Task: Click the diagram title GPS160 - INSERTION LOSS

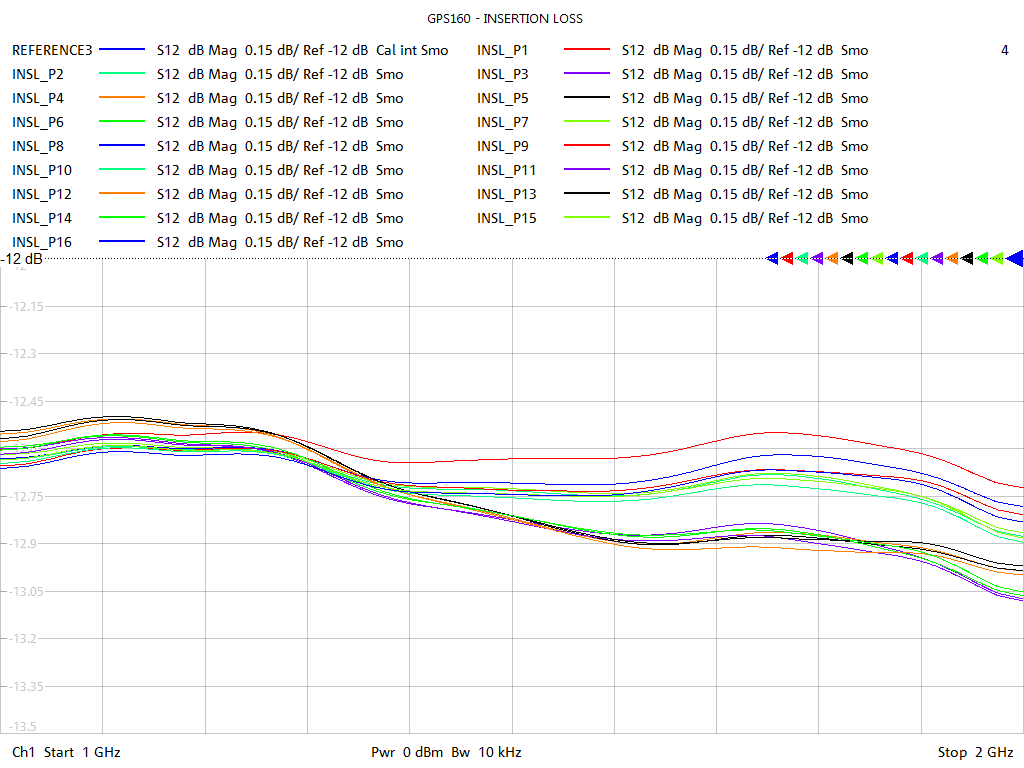Action: click(505, 19)
